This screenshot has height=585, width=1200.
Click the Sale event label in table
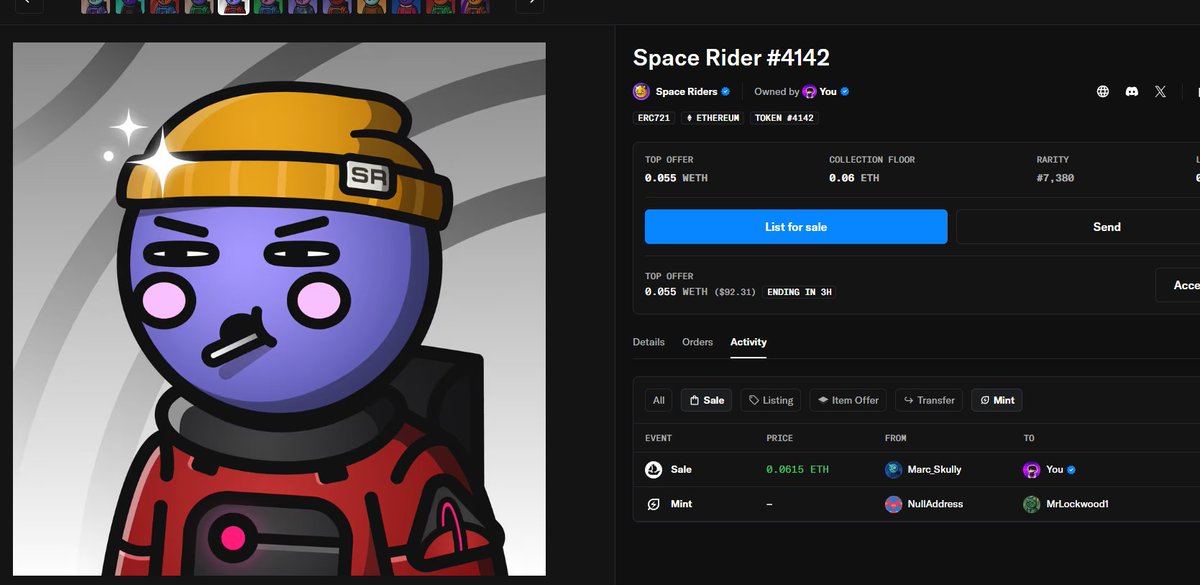click(681, 469)
